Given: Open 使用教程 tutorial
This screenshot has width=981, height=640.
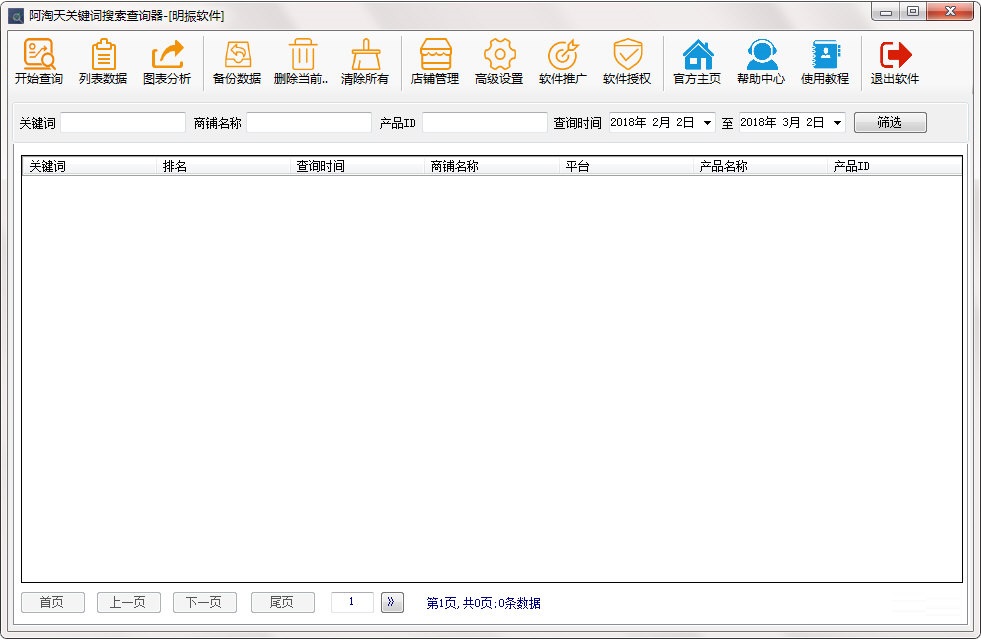Looking at the screenshot, I should [824, 62].
